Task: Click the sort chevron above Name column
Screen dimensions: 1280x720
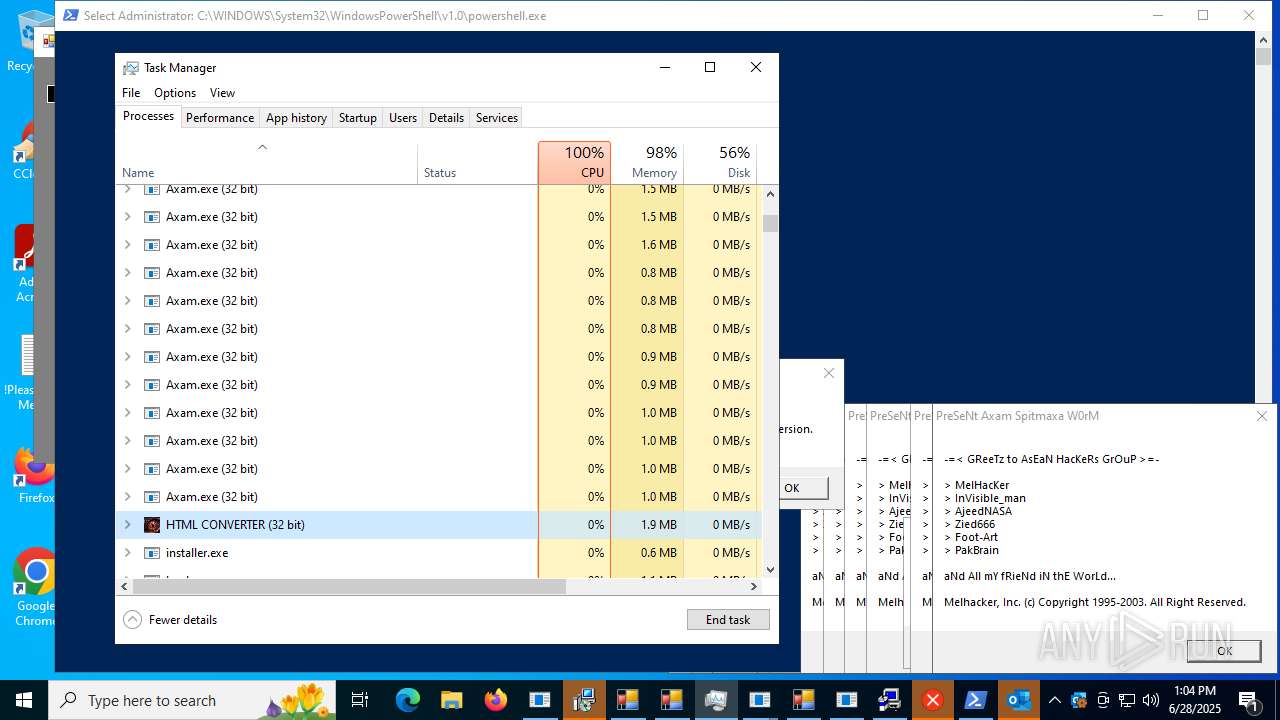Action: pos(262,147)
